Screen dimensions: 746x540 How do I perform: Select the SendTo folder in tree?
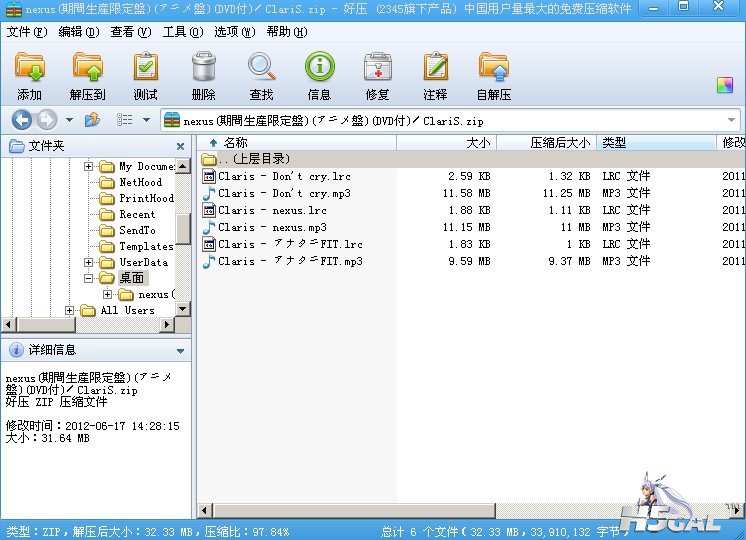(x=137, y=230)
